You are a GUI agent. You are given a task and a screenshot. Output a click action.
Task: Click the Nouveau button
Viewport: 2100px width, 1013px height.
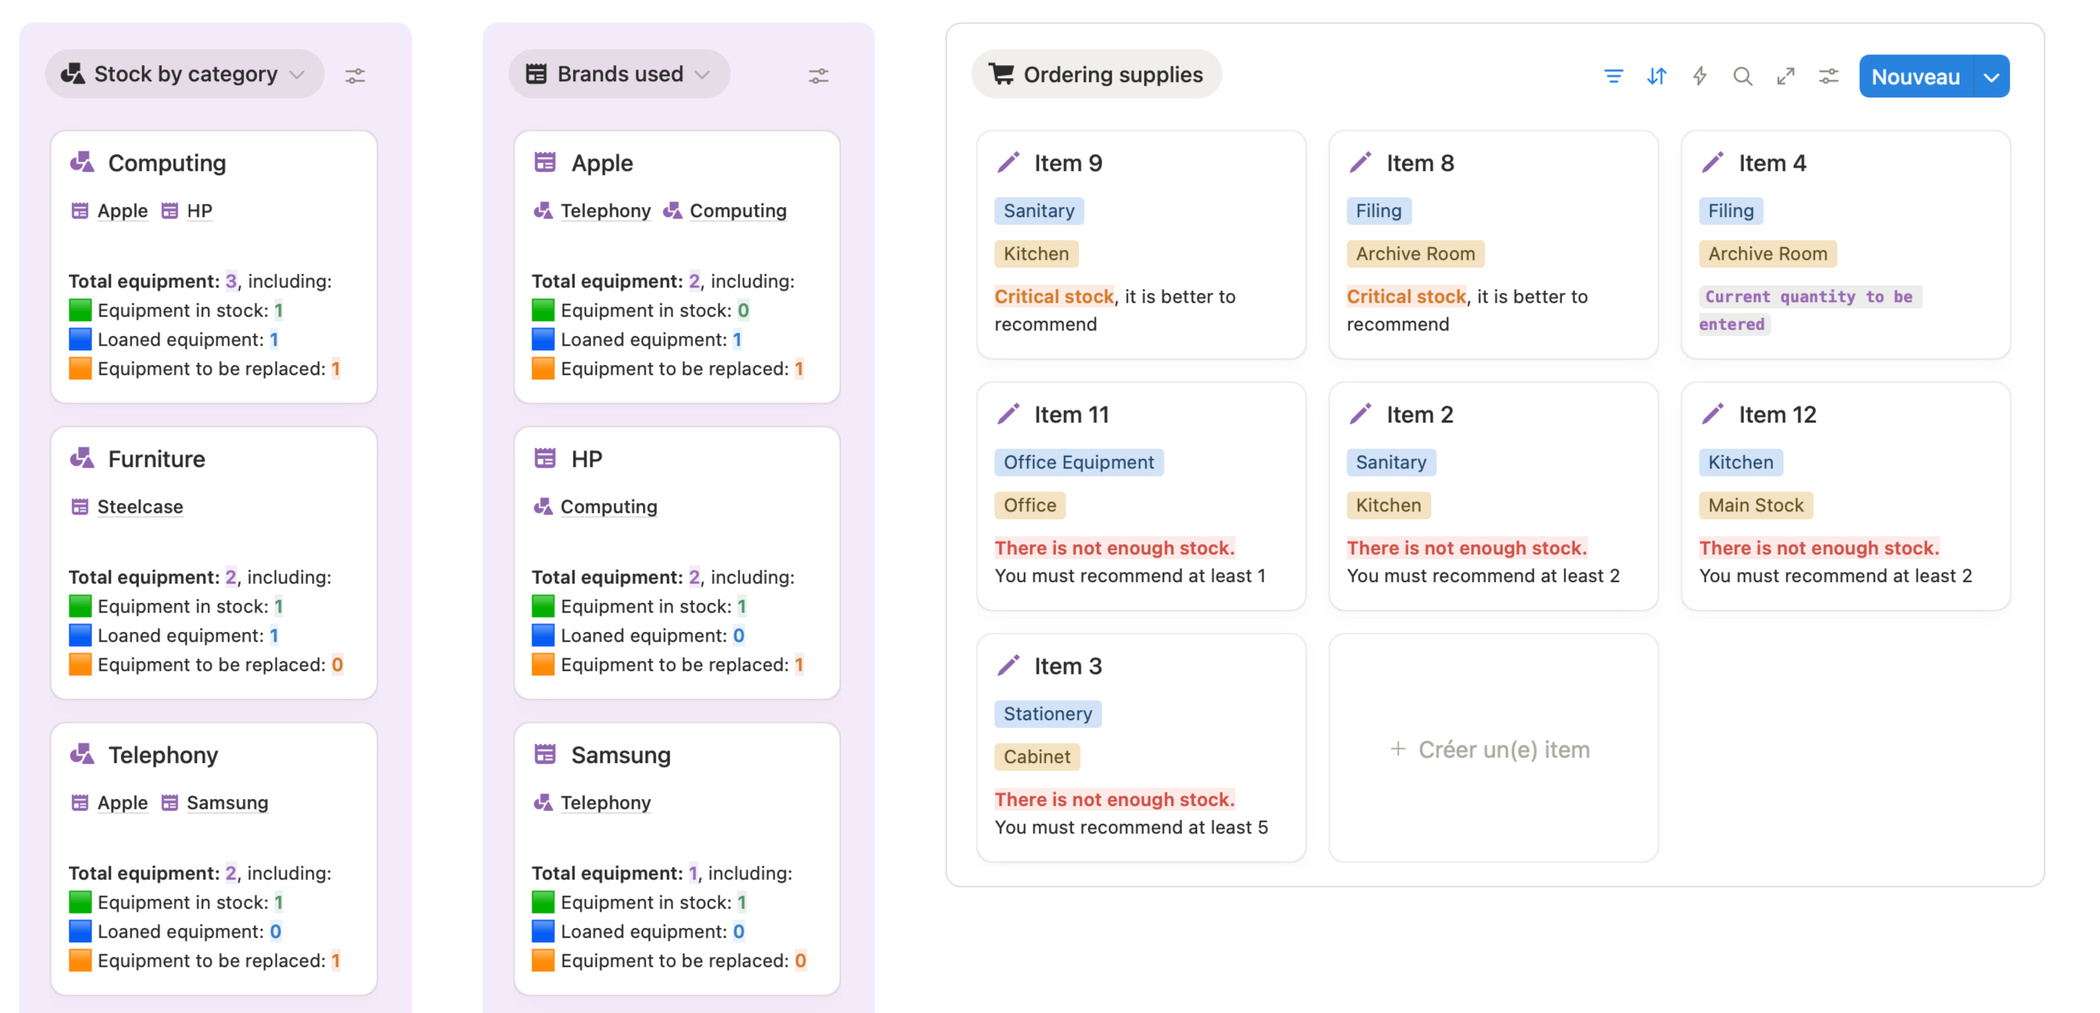[x=1915, y=77]
